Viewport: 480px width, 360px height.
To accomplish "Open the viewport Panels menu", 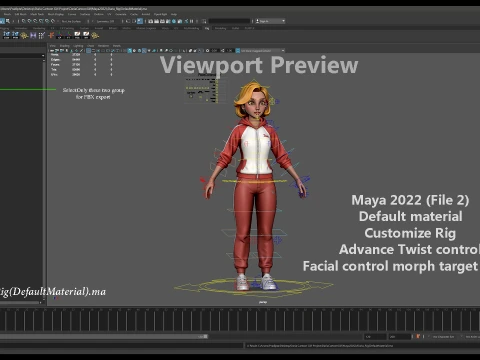I will coord(117,46).
